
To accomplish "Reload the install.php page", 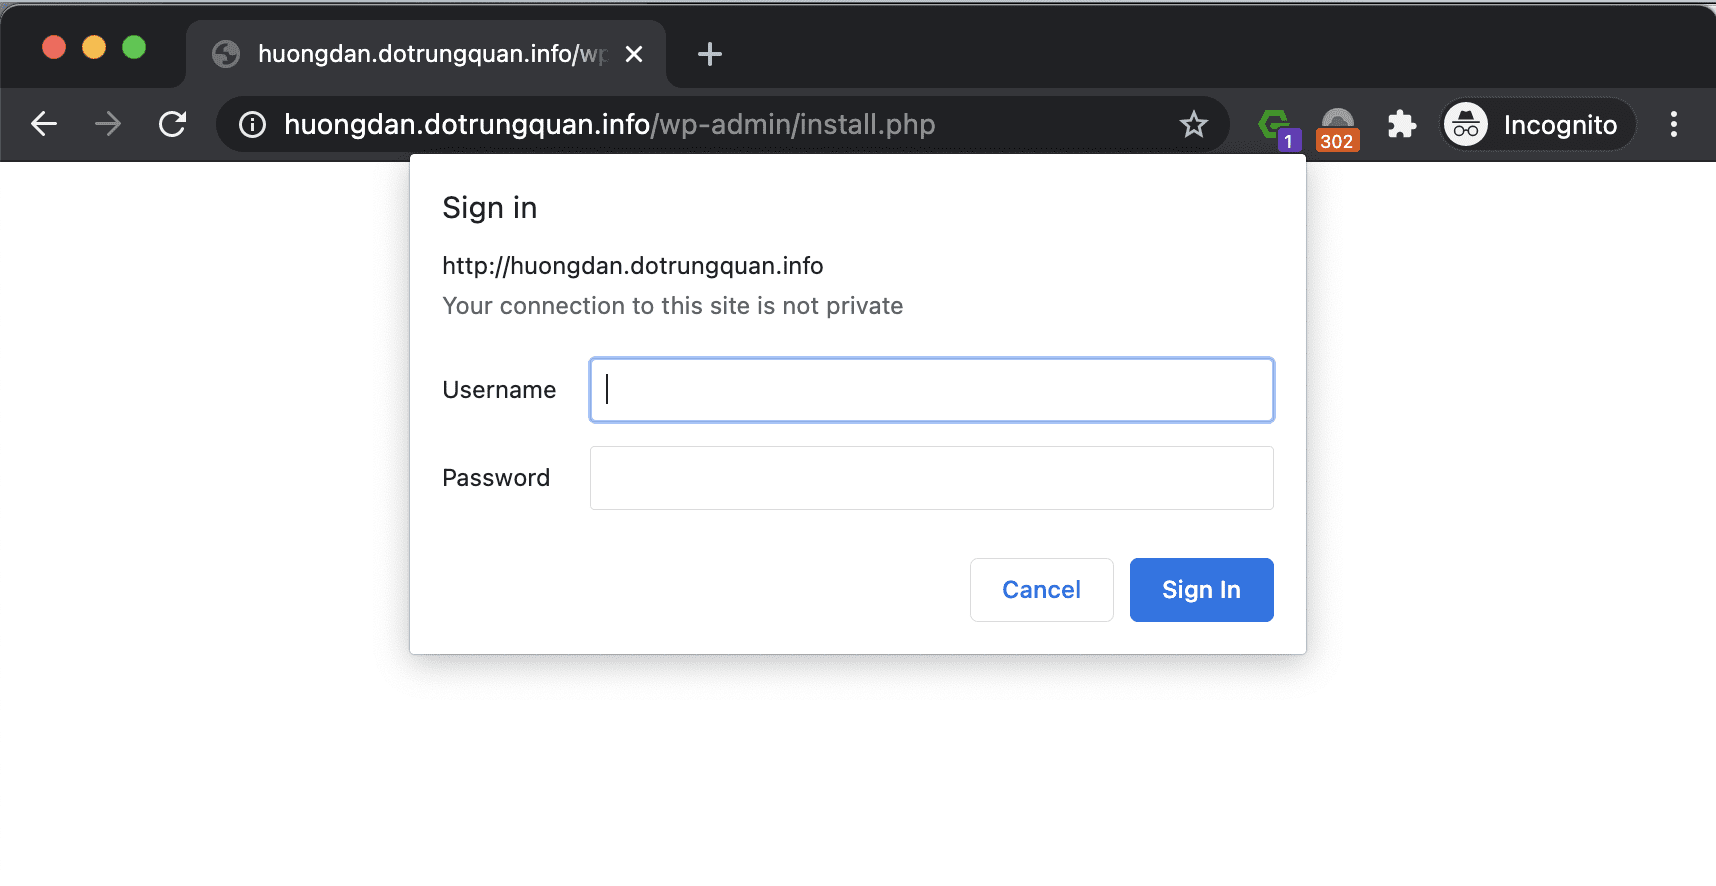I will click(172, 124).
